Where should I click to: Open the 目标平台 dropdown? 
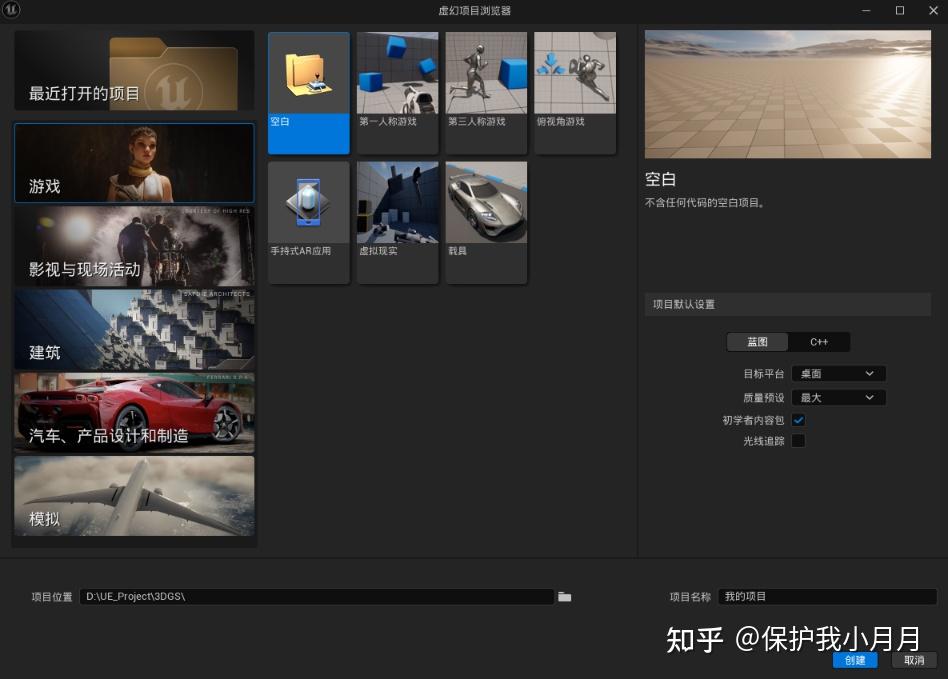click(838, 373)
